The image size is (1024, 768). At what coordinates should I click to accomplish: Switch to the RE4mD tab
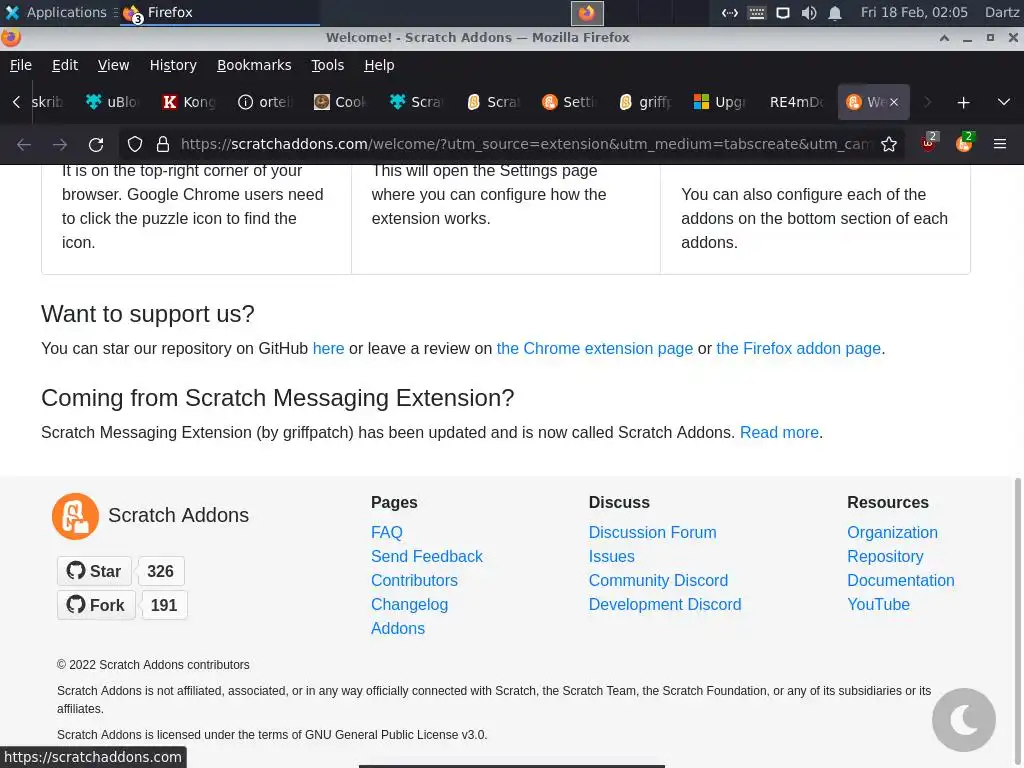pos(797,102)
